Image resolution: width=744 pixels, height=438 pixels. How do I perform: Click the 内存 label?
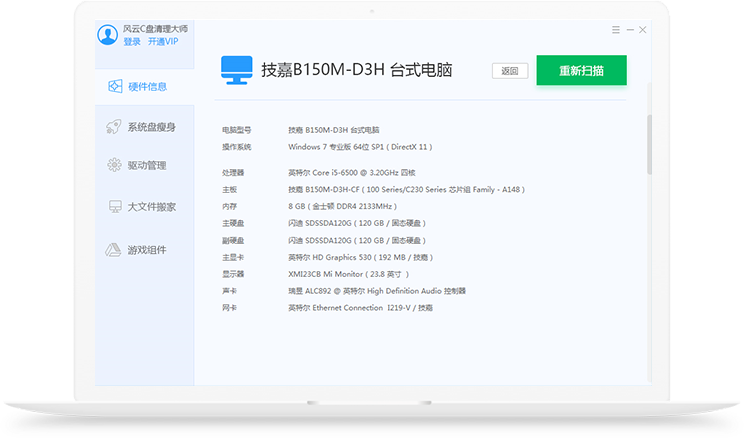pos(229,206)
